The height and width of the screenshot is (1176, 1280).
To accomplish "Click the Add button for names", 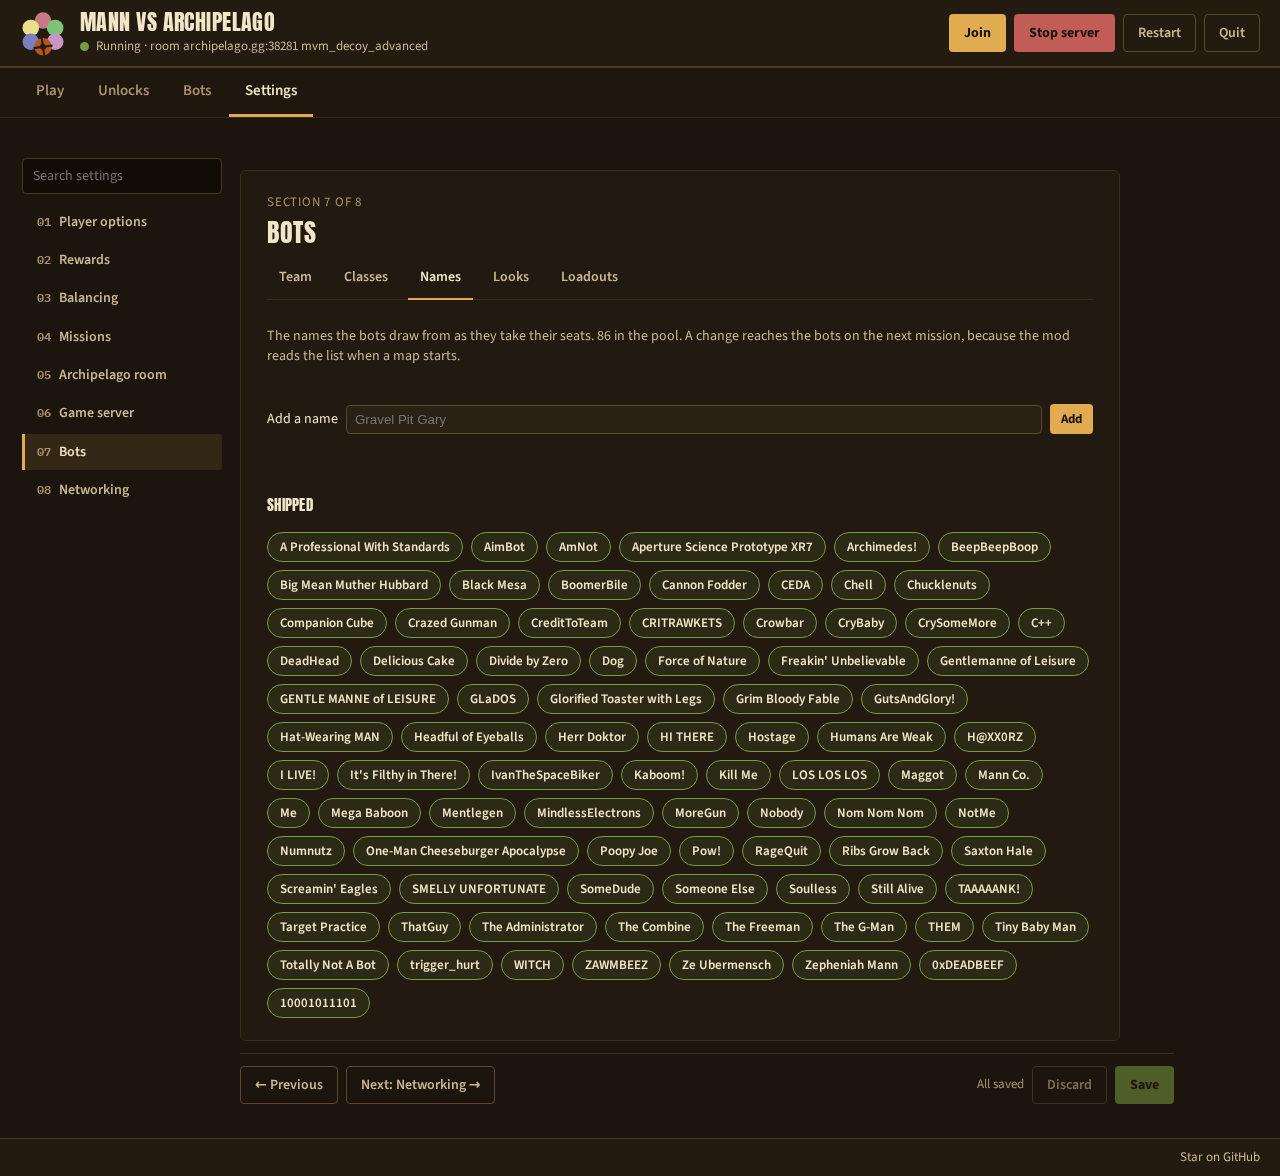I will point(1071,419).
